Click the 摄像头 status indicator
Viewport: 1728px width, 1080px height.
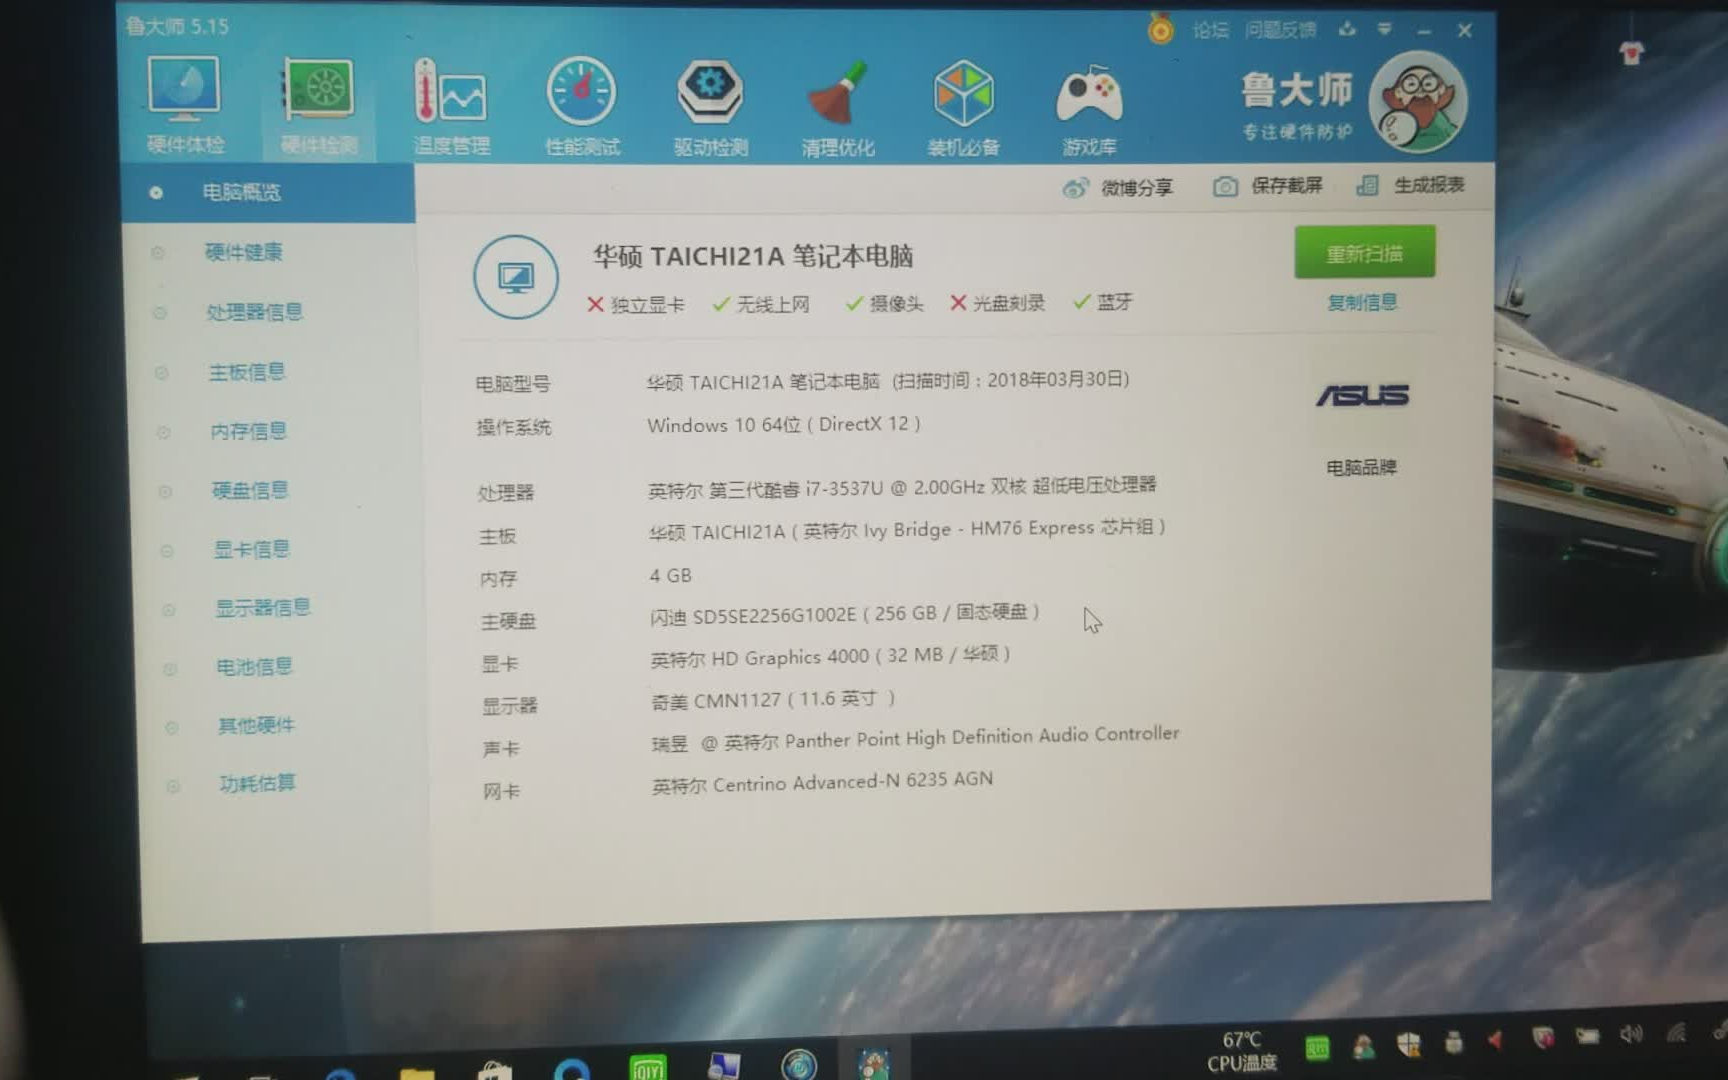pos(884,303)
